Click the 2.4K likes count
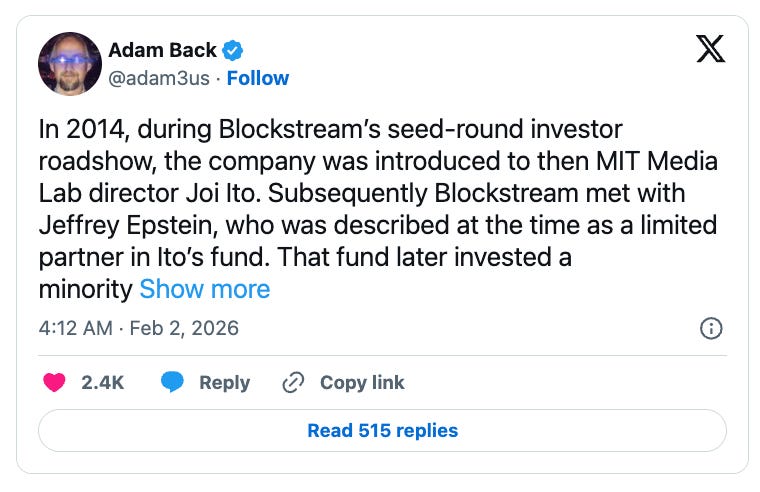The width and height of the screenshot is (760, 492). click(103, 382)
